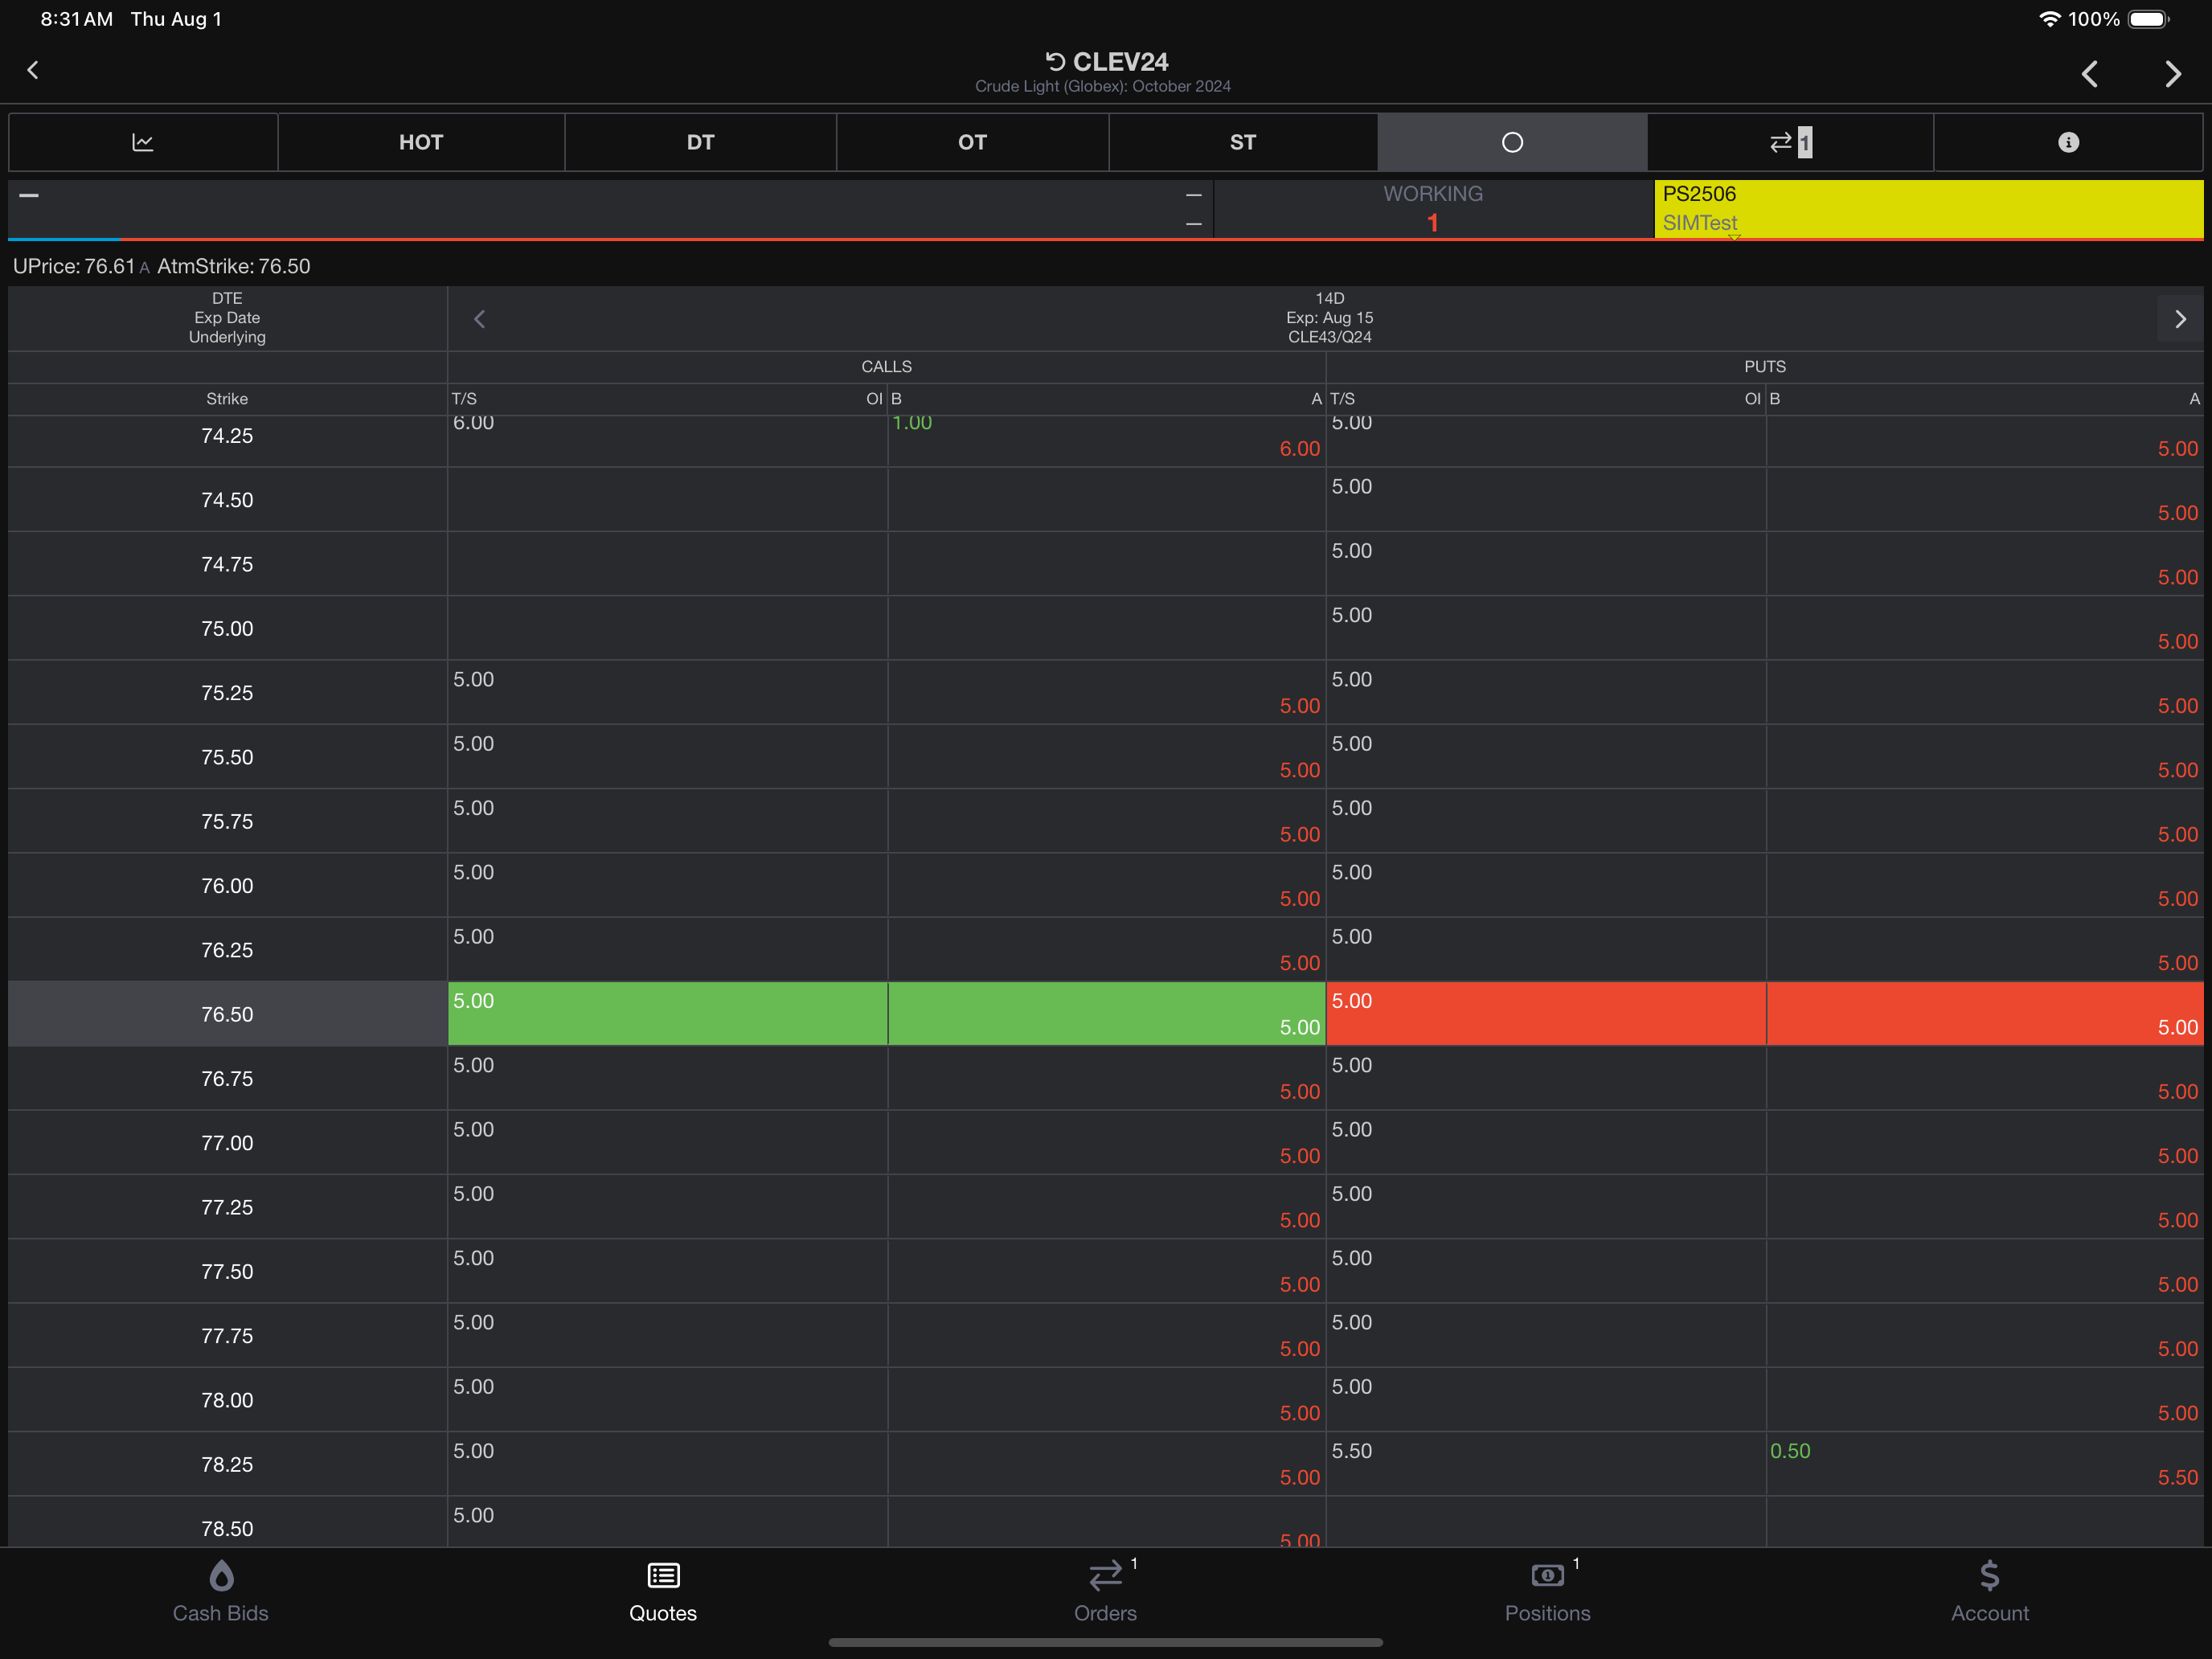Tap the call ask 5.00 at 76.00
The height and width of the screenshot is (1659, 2212).
(1299, 899)
